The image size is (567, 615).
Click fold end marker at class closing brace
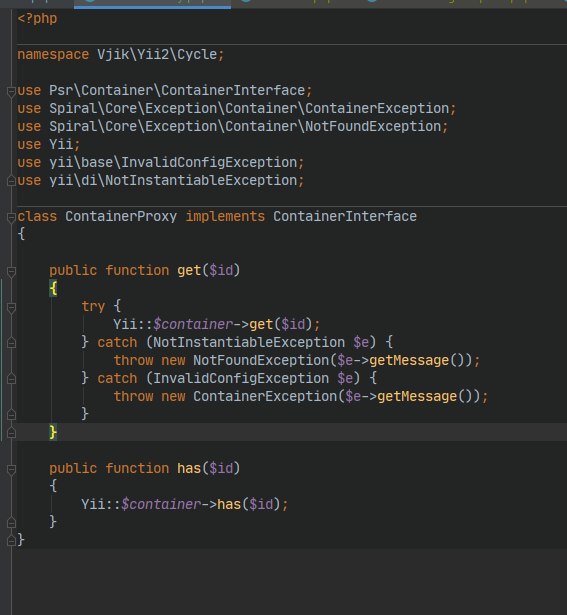(11, 541)
